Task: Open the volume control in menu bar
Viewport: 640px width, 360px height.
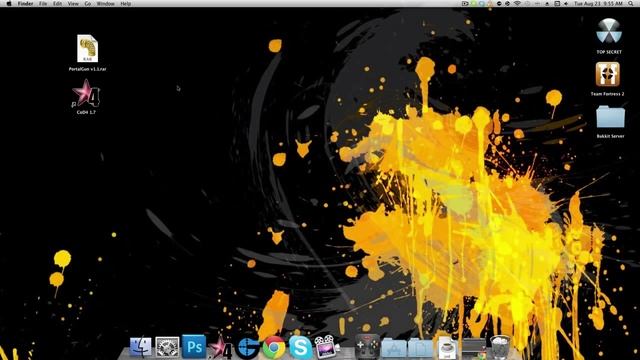Action: [x=566, y=4]
